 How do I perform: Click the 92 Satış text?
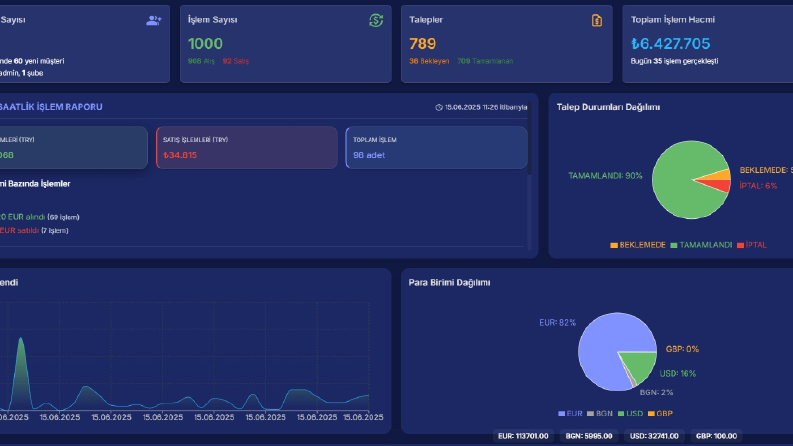236,61
